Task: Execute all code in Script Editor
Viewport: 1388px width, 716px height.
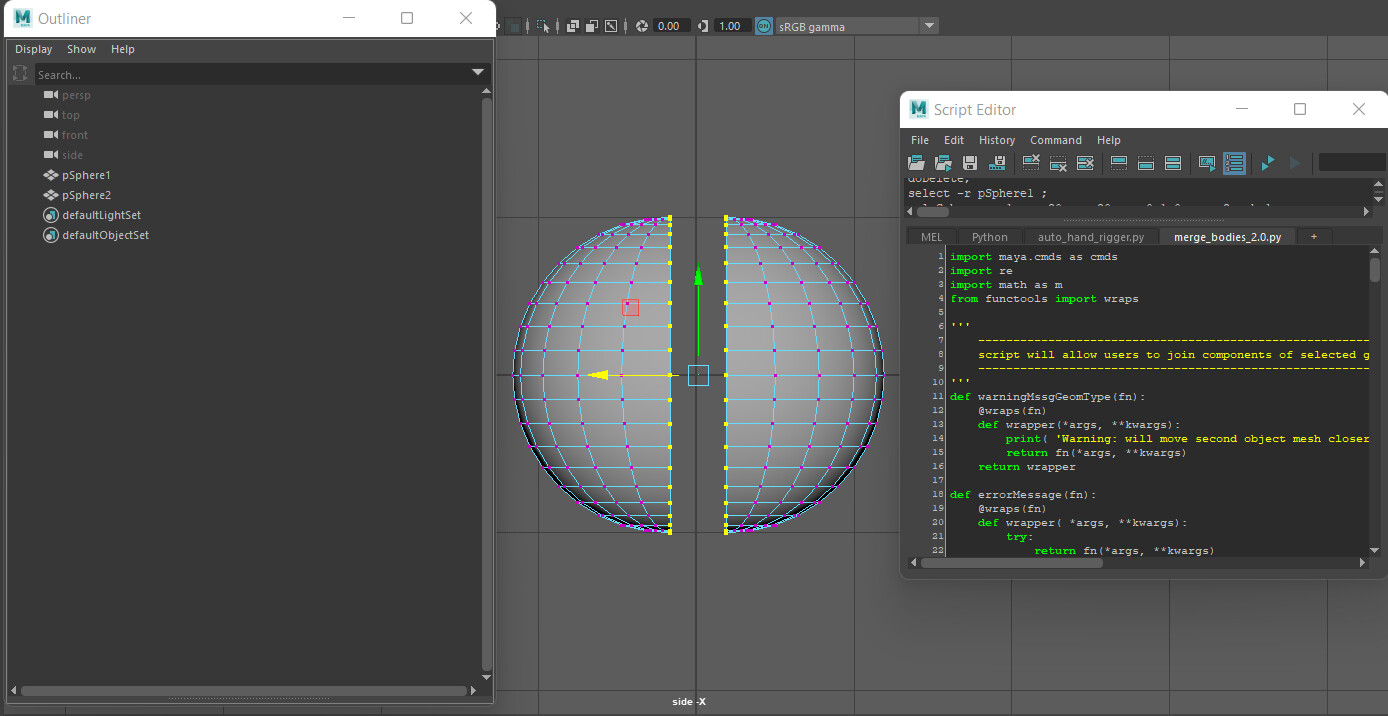Action: coord(1266,162)
